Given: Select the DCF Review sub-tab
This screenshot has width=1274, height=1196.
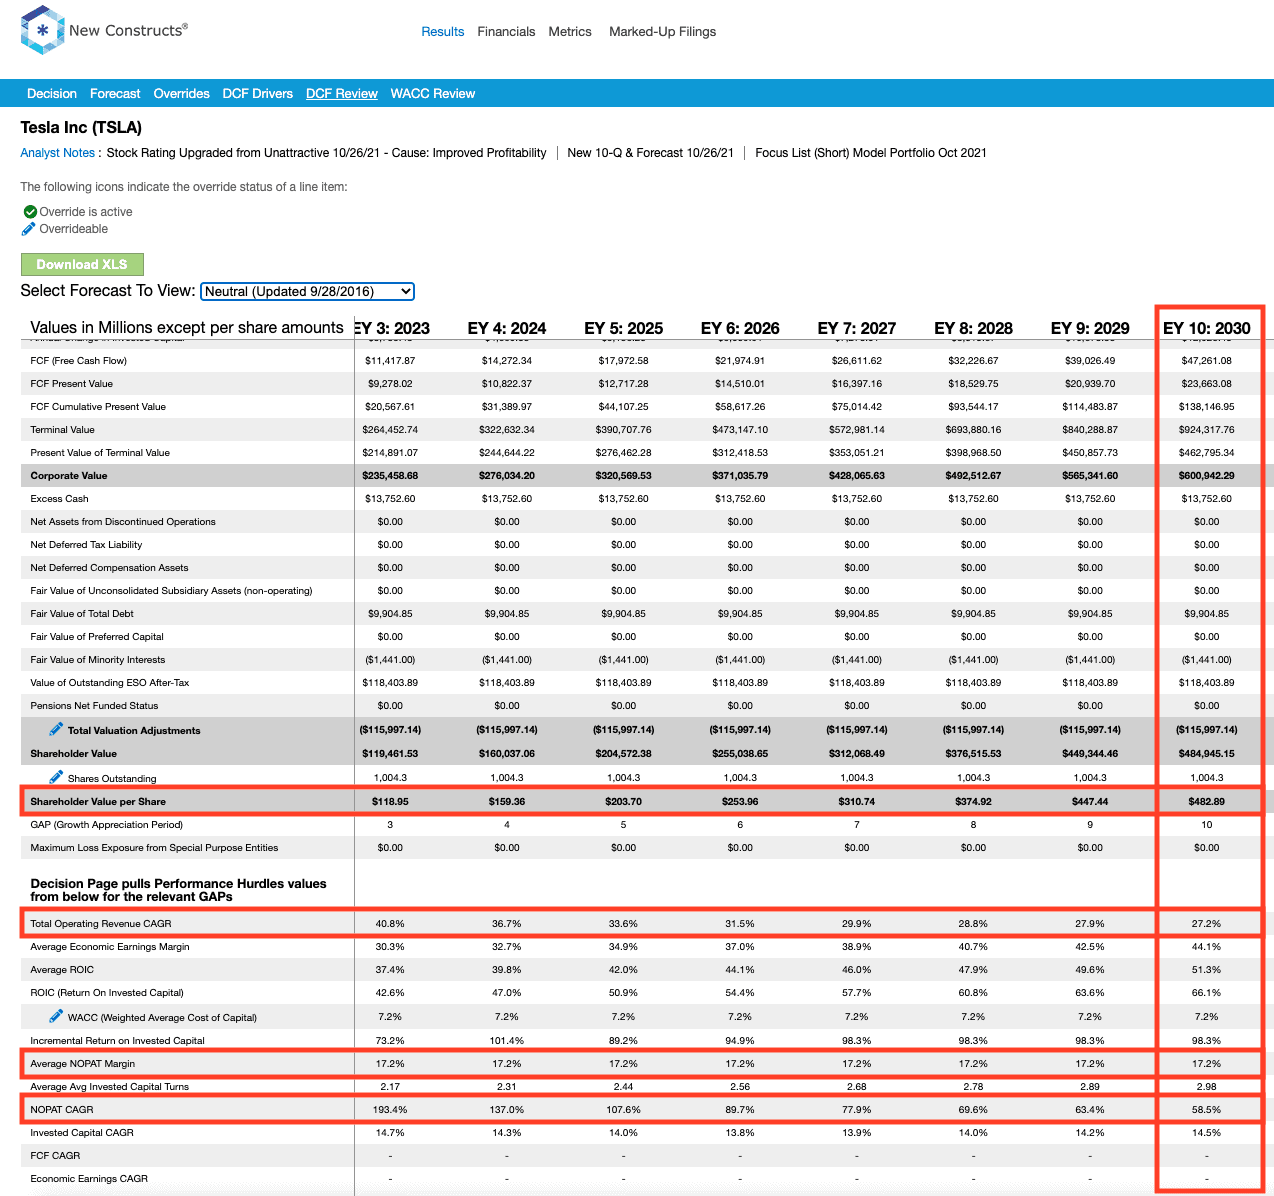Looking at the screenshot, I should (341, 94).
